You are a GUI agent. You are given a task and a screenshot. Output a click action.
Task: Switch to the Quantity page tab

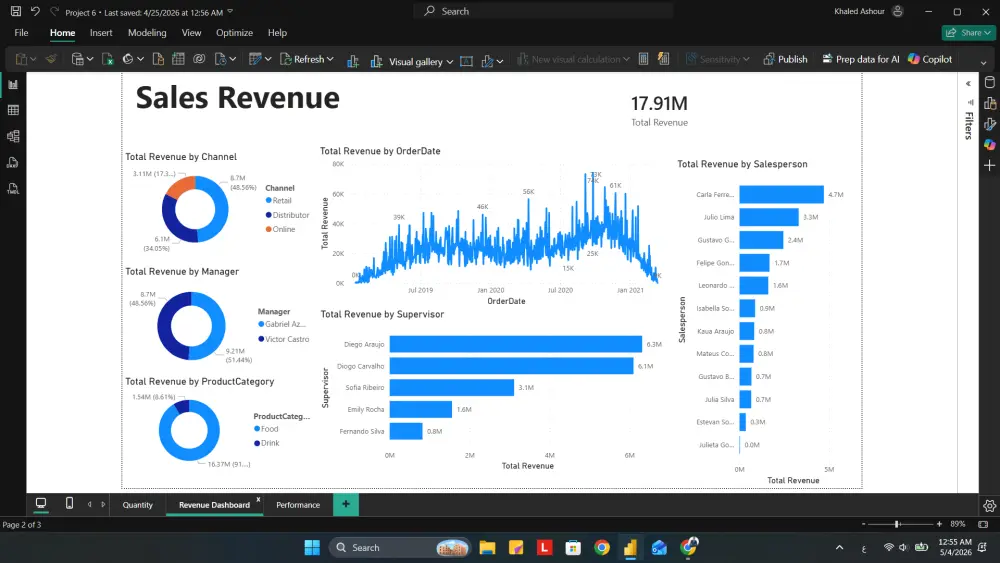pos(138,504)
